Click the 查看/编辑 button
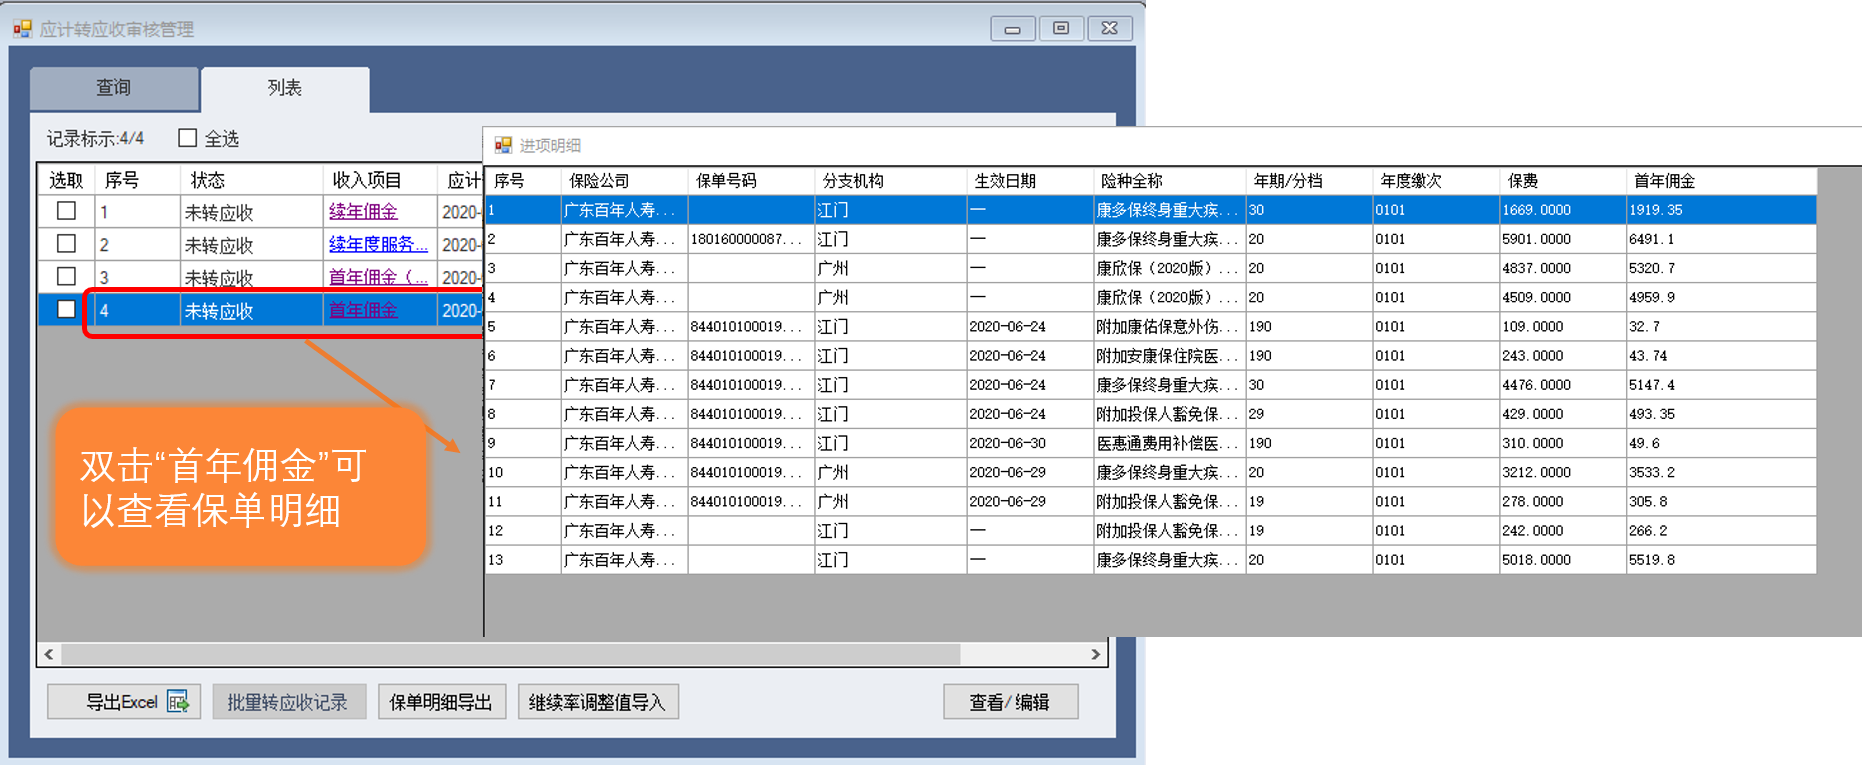 [1010, 702]
